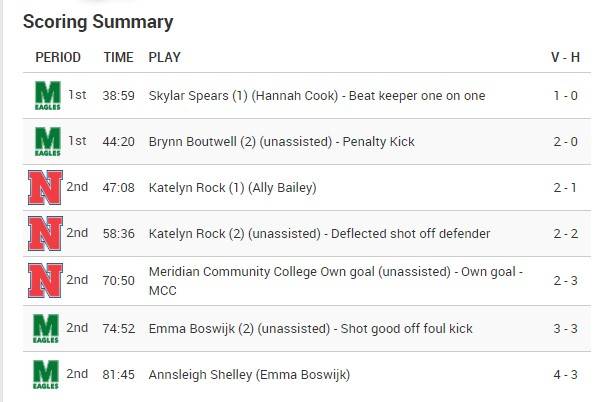
Task: Click the PERIOD column header
Action: click(x=58, y=57)
